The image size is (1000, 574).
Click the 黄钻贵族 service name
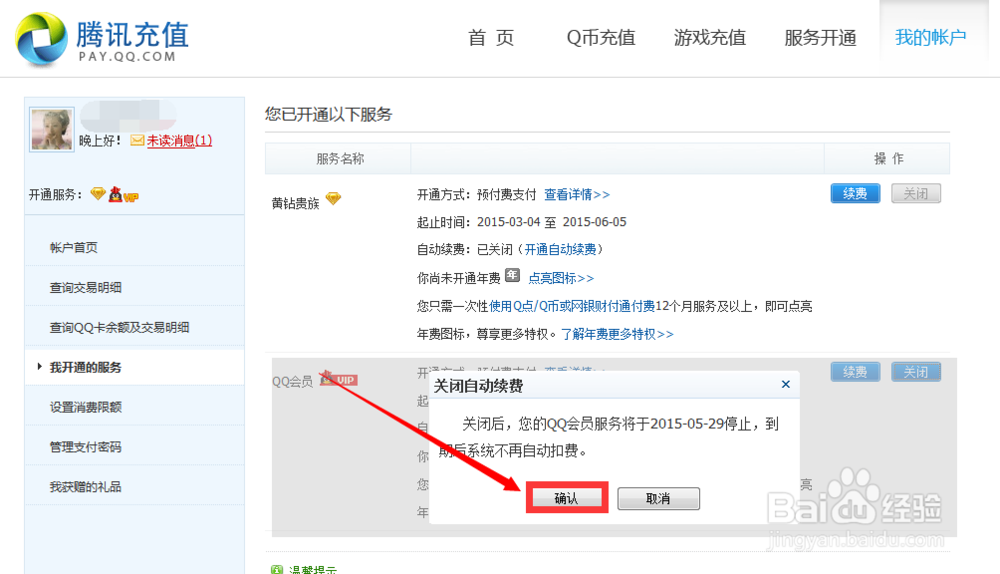[295, 203]
